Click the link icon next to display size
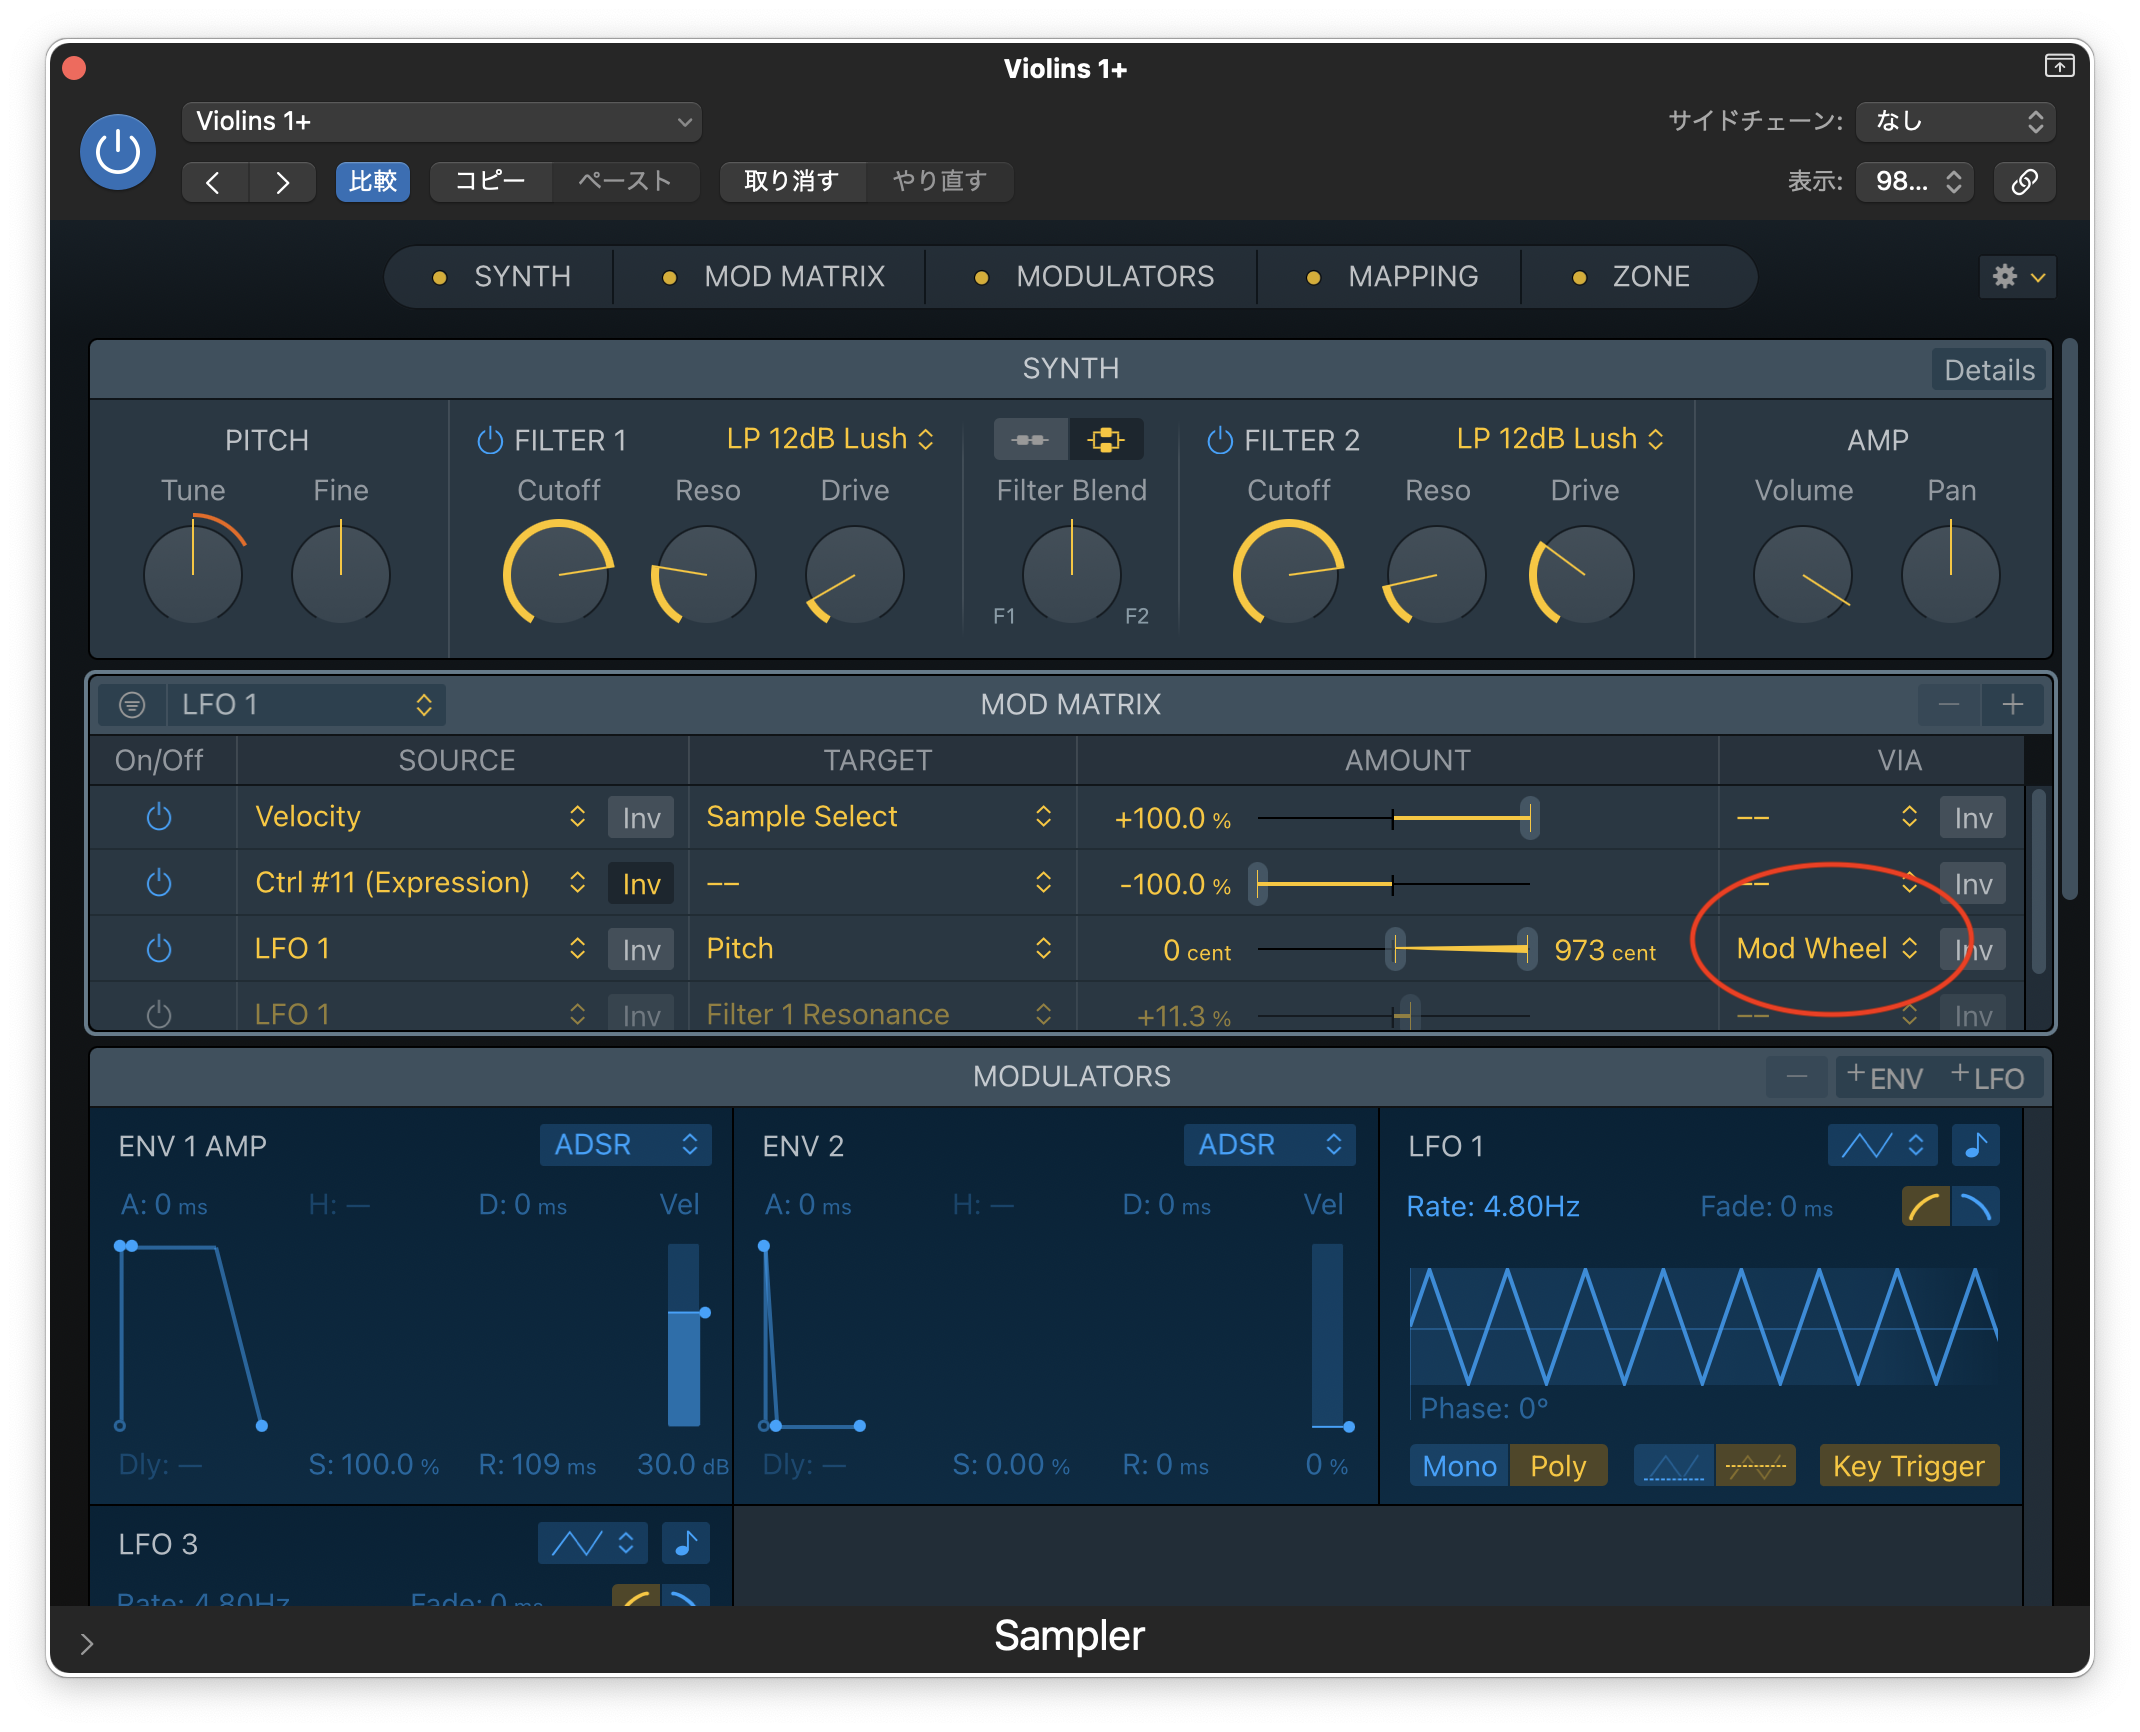2140x1732 pixels. 2024,181
